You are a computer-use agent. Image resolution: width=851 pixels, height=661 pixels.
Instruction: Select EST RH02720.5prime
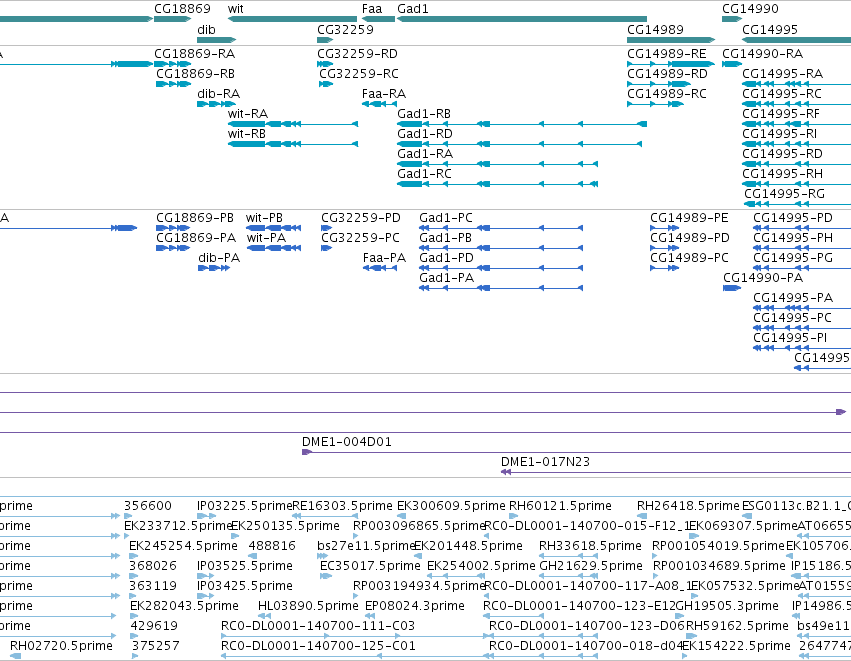(x=15, y=656)
